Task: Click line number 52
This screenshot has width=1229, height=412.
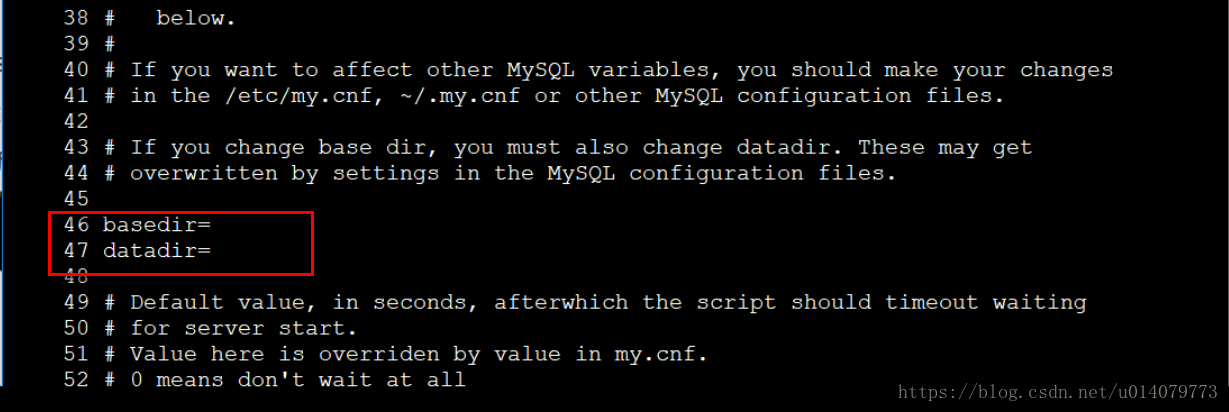Action: (x=75, y=380)
